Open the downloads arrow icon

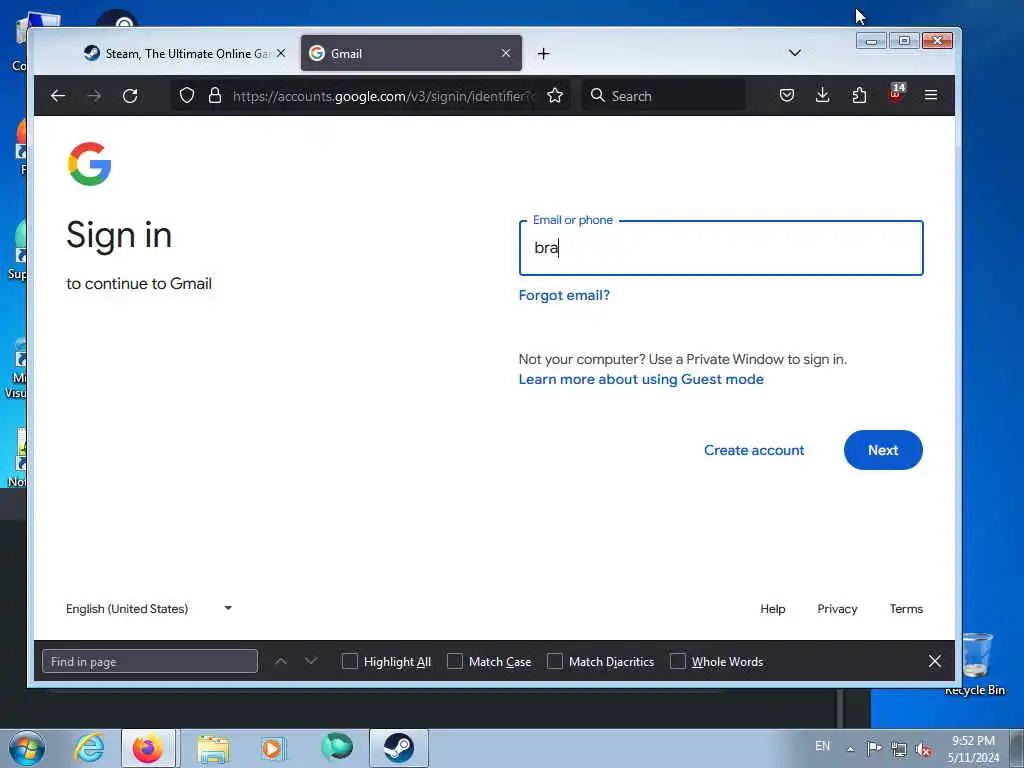tap(823, 96)
